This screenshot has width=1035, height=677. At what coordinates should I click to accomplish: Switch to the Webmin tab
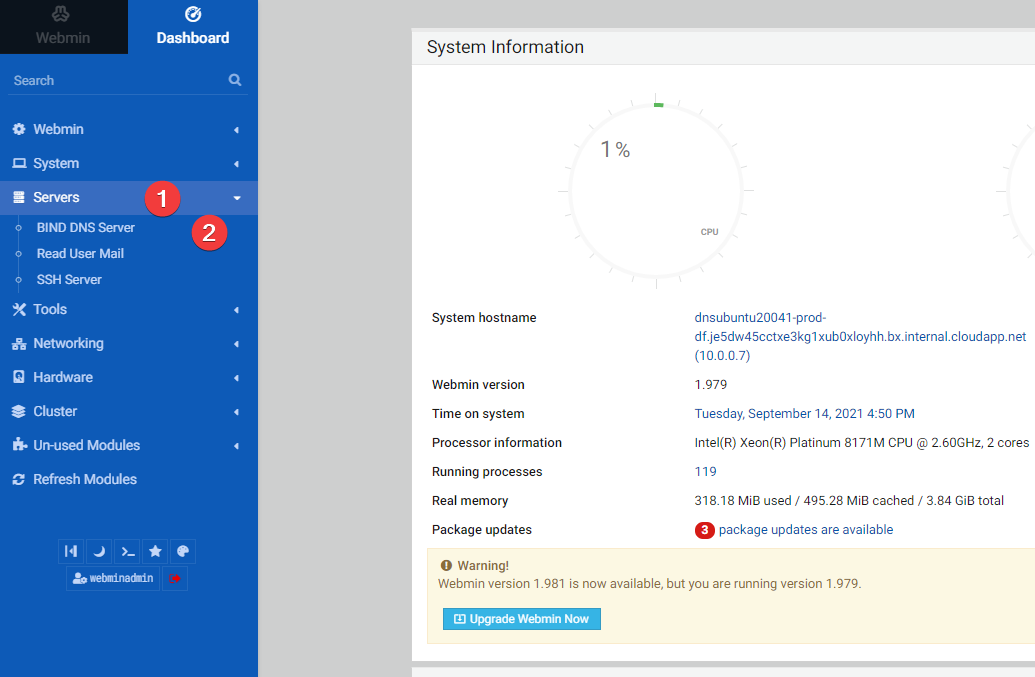pyautogui.click(x=63, y=27)
